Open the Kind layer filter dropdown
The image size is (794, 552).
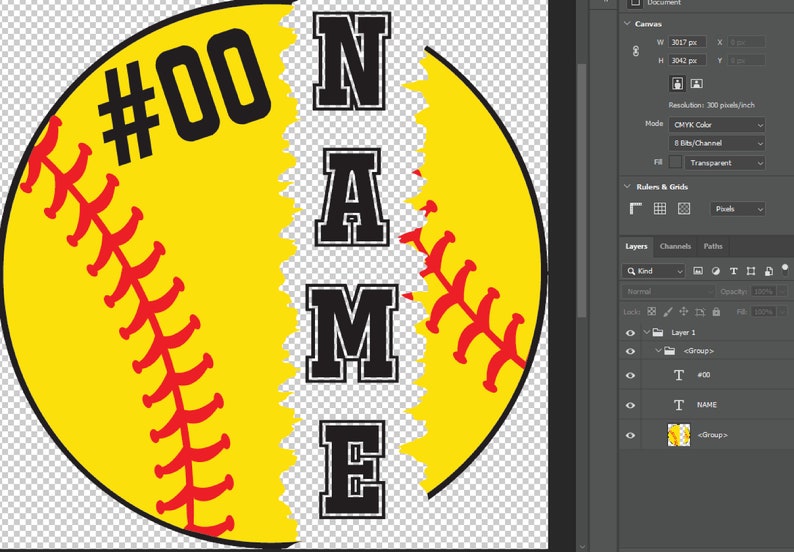pyautogui.click(x=653, y=271)
